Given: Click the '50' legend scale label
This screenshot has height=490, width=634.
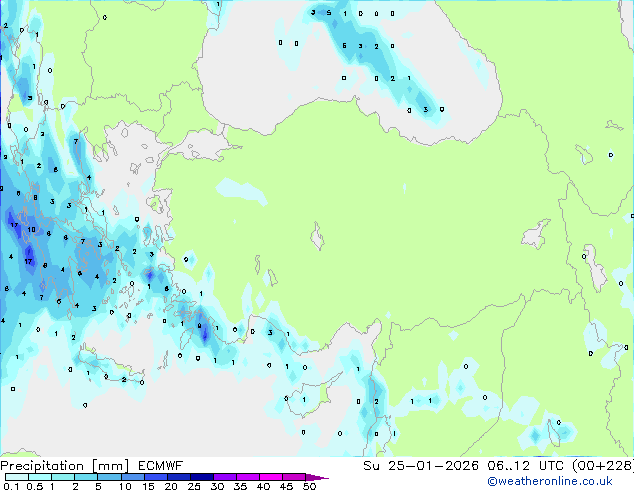Looking at the screenshot, I should [x=309, y=486].
